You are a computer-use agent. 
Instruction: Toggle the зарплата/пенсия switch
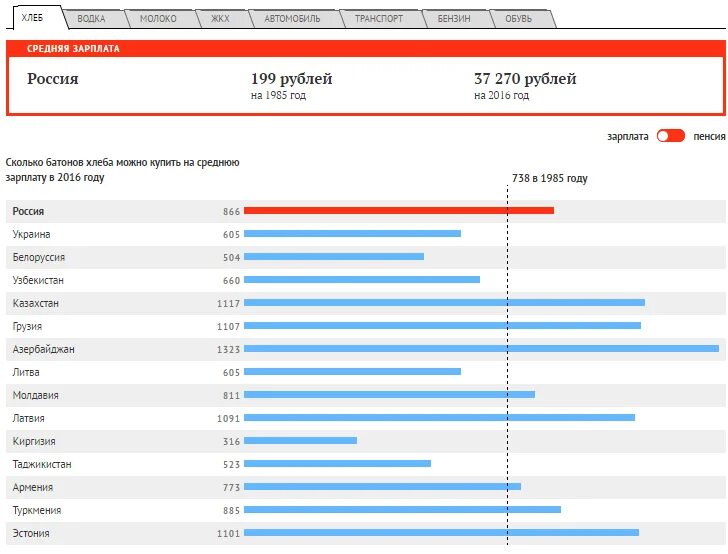(670, 136)
